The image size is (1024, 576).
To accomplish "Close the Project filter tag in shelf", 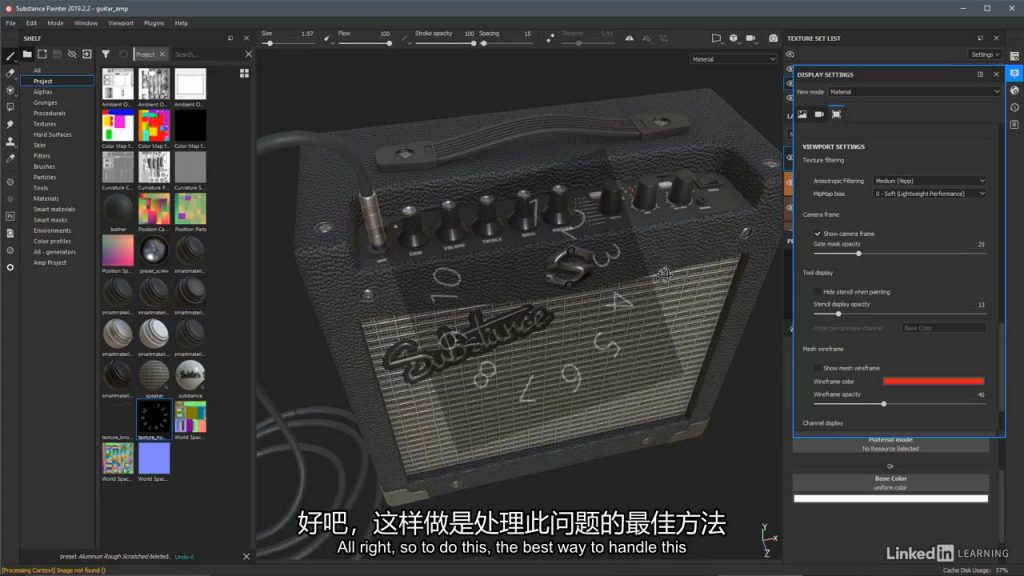I will pyautogui.click(x=163, y=54).
